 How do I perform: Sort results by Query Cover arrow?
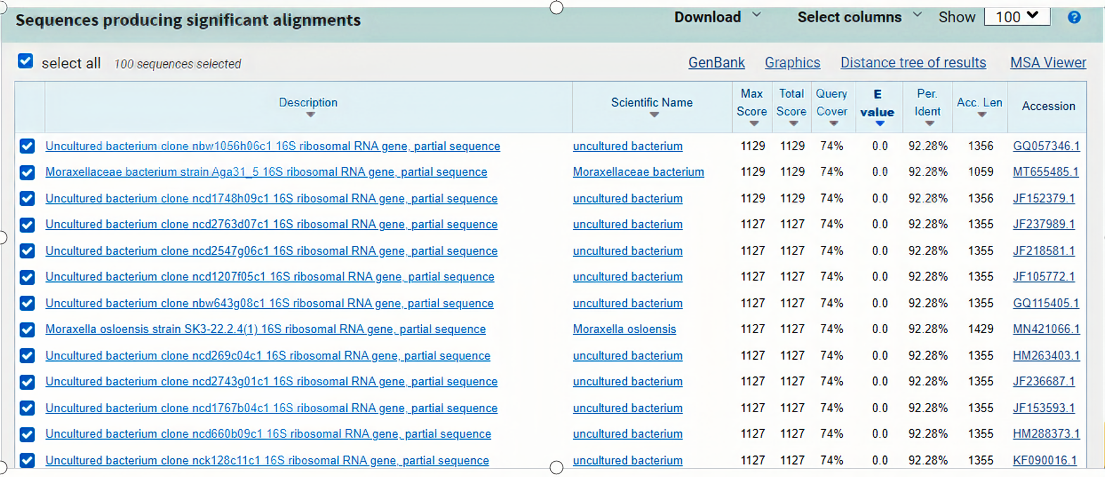point(832,124)
